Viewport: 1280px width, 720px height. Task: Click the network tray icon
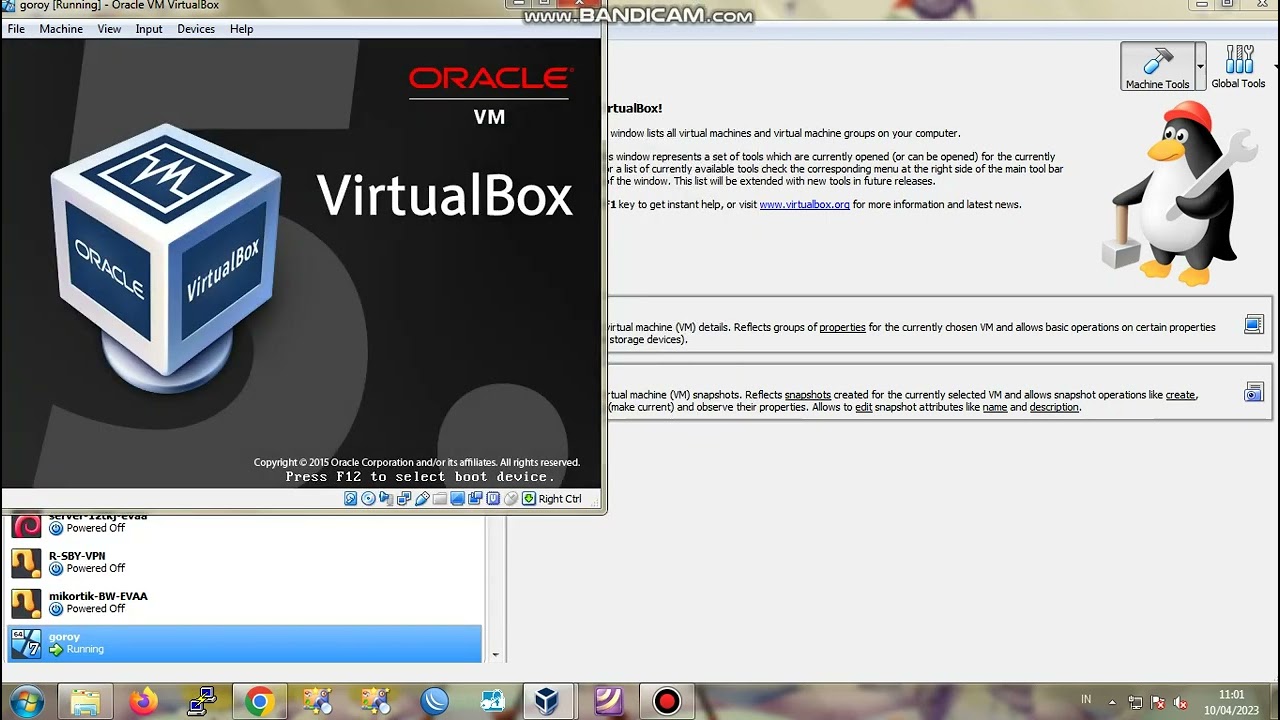point(1135,702)
